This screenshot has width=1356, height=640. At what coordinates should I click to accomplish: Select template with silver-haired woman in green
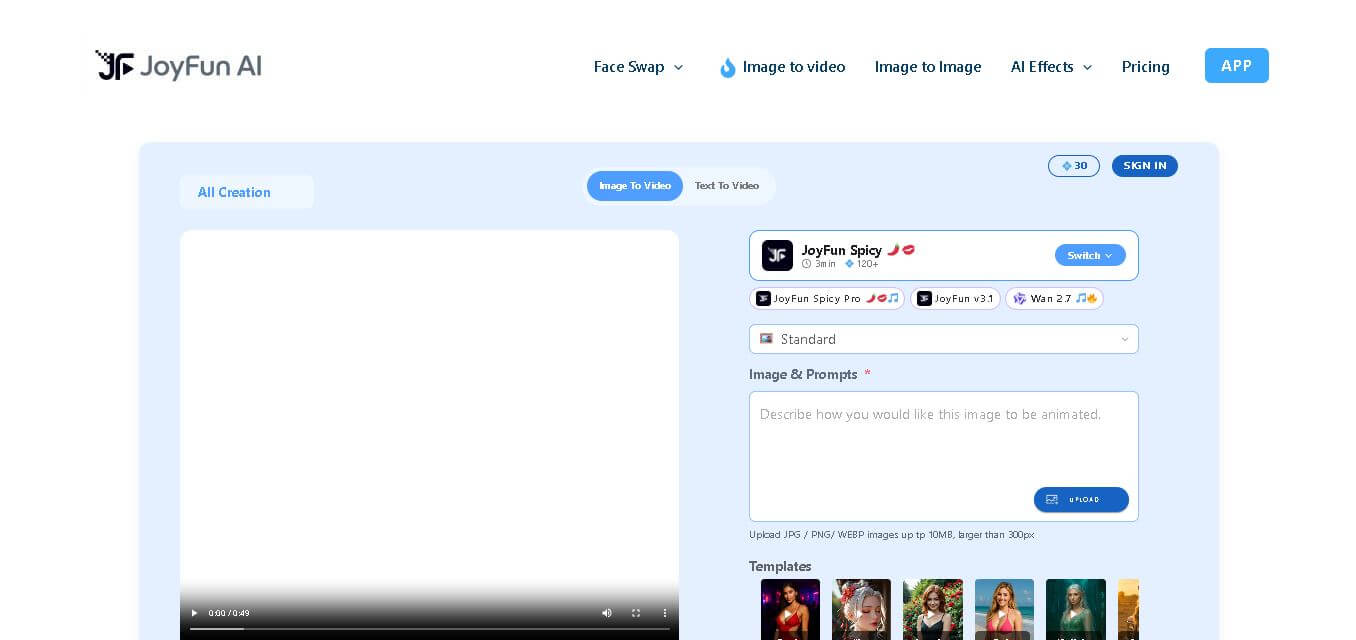click(1076, 609)
